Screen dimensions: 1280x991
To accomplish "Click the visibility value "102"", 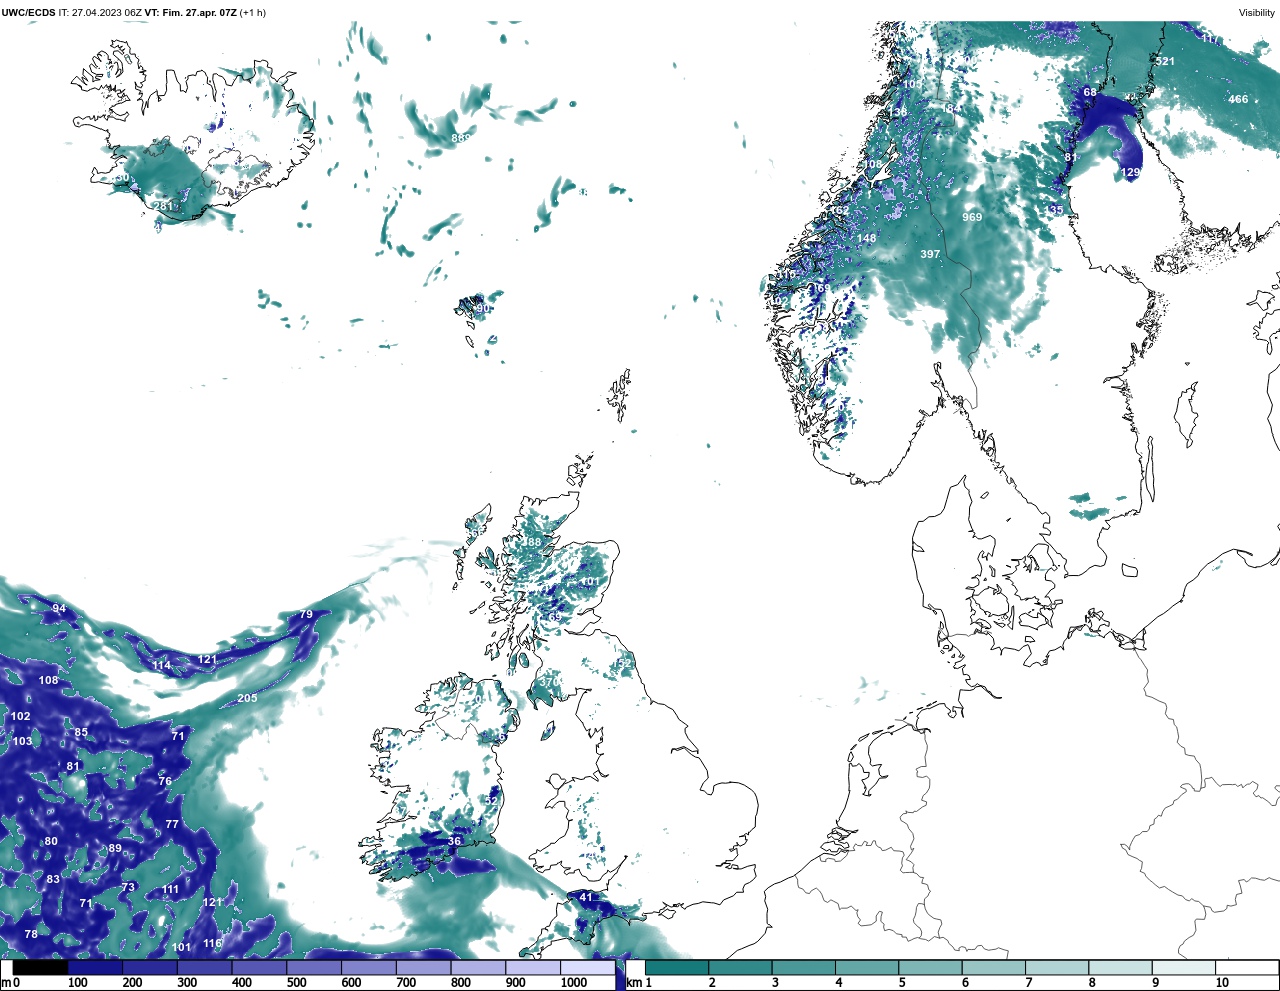I will tap(21, 717).
